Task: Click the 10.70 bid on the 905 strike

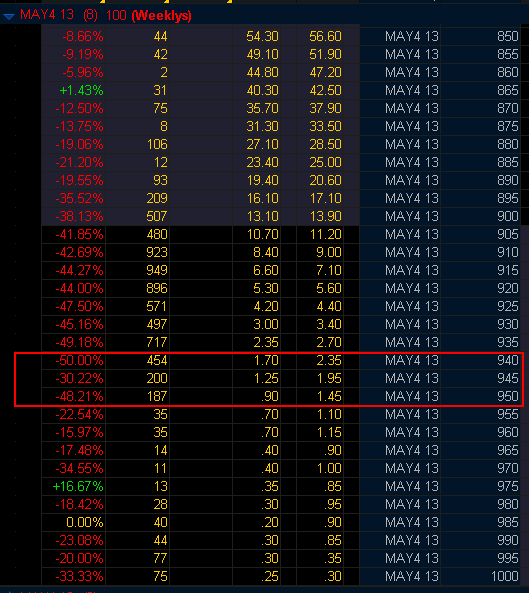Action: point(262,234)
